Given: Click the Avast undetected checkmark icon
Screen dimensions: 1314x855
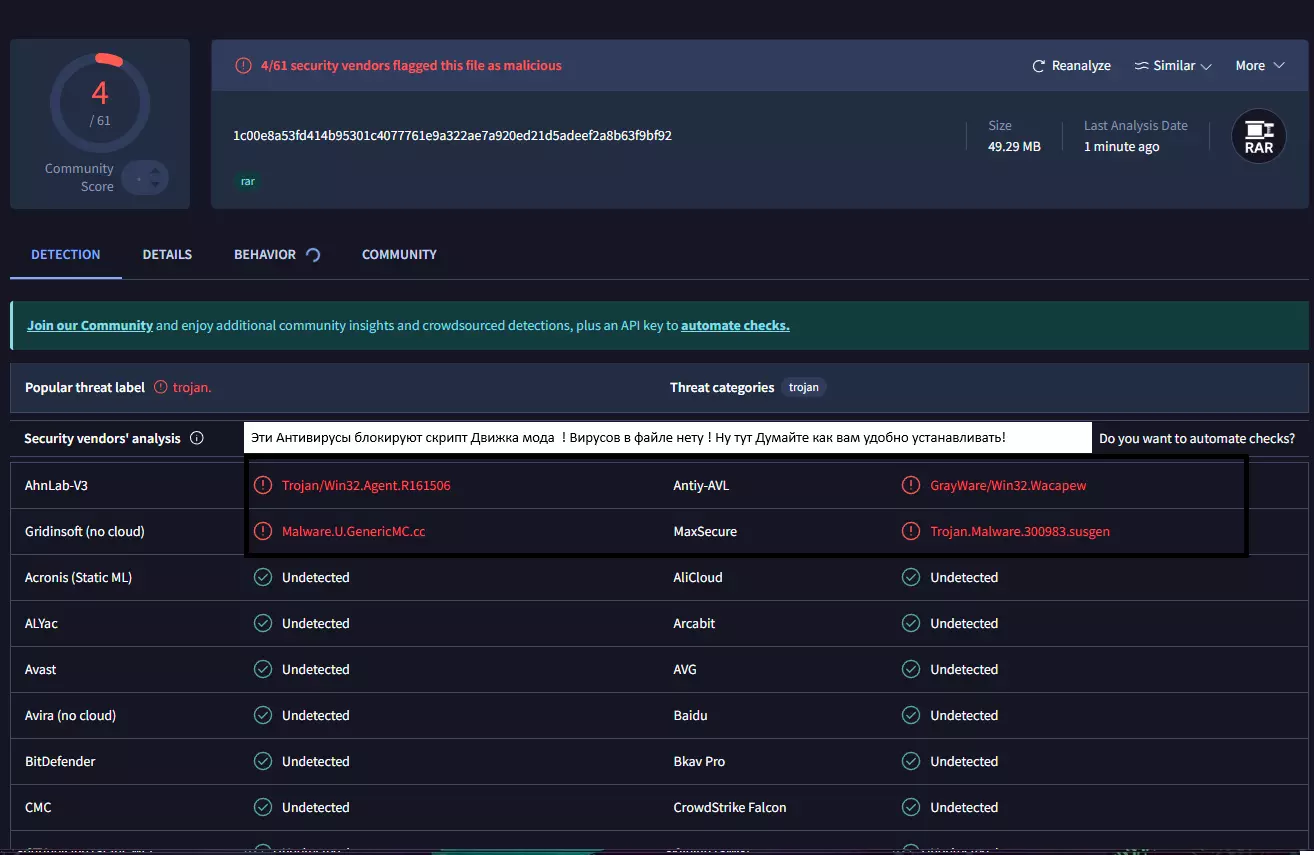Looking at the screenshot, I should tap(263, 670).
